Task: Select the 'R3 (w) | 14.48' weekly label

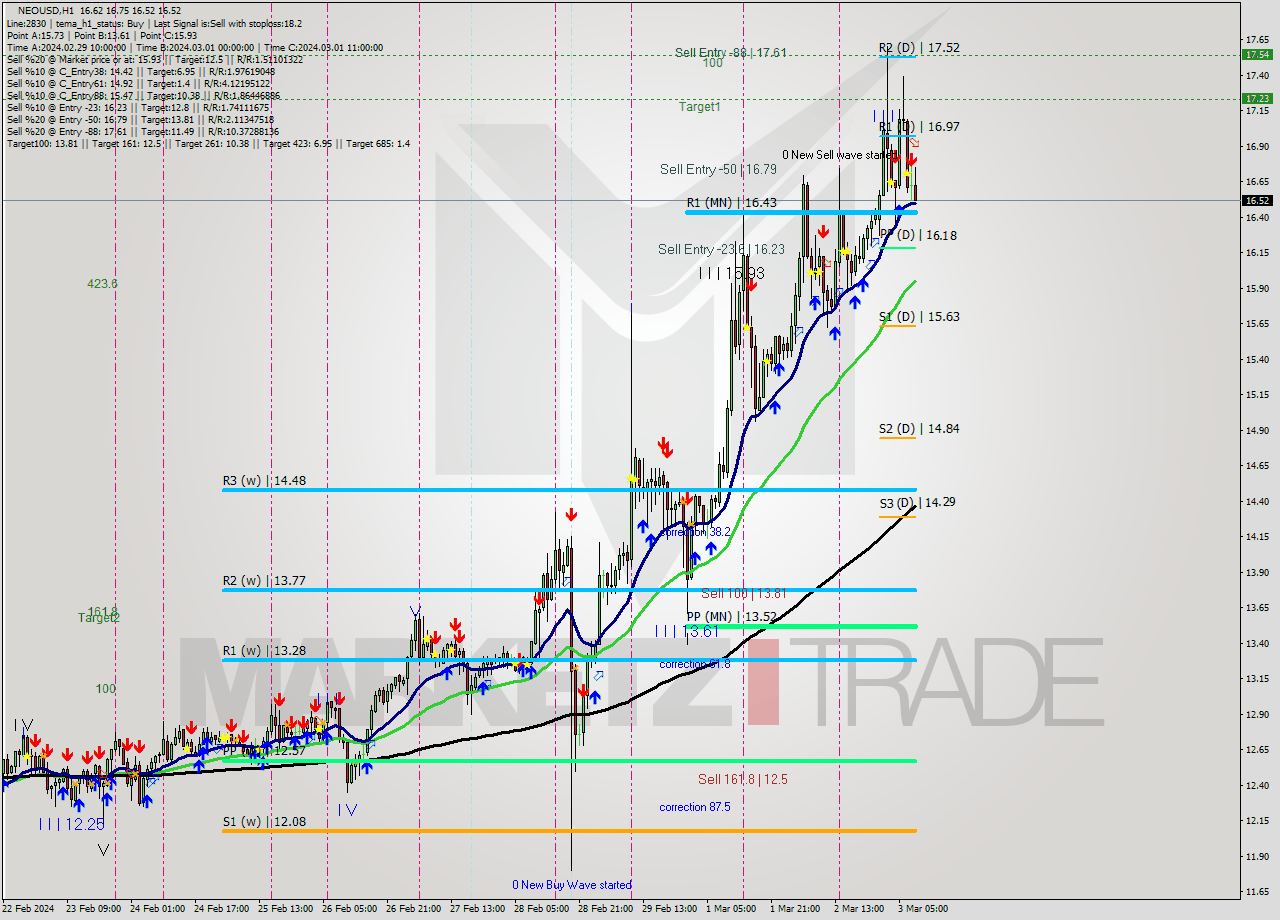Action: (x=264, y=480)
